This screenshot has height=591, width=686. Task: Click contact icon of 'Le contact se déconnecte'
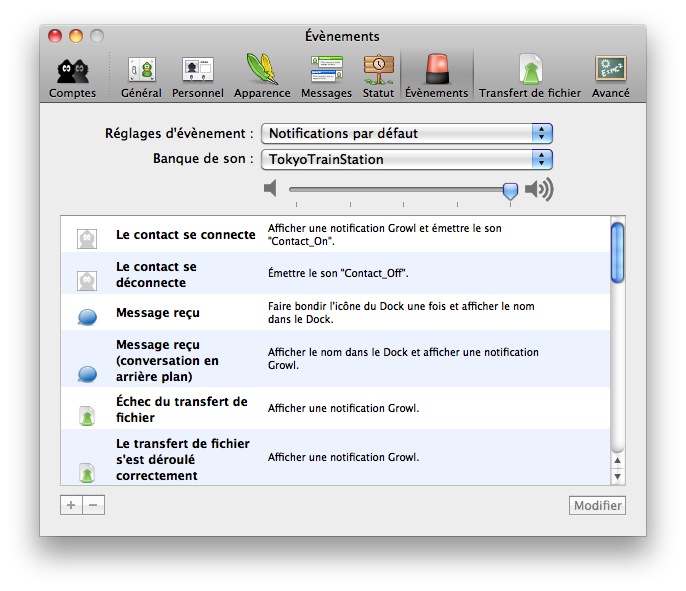(x=87, y=280)
